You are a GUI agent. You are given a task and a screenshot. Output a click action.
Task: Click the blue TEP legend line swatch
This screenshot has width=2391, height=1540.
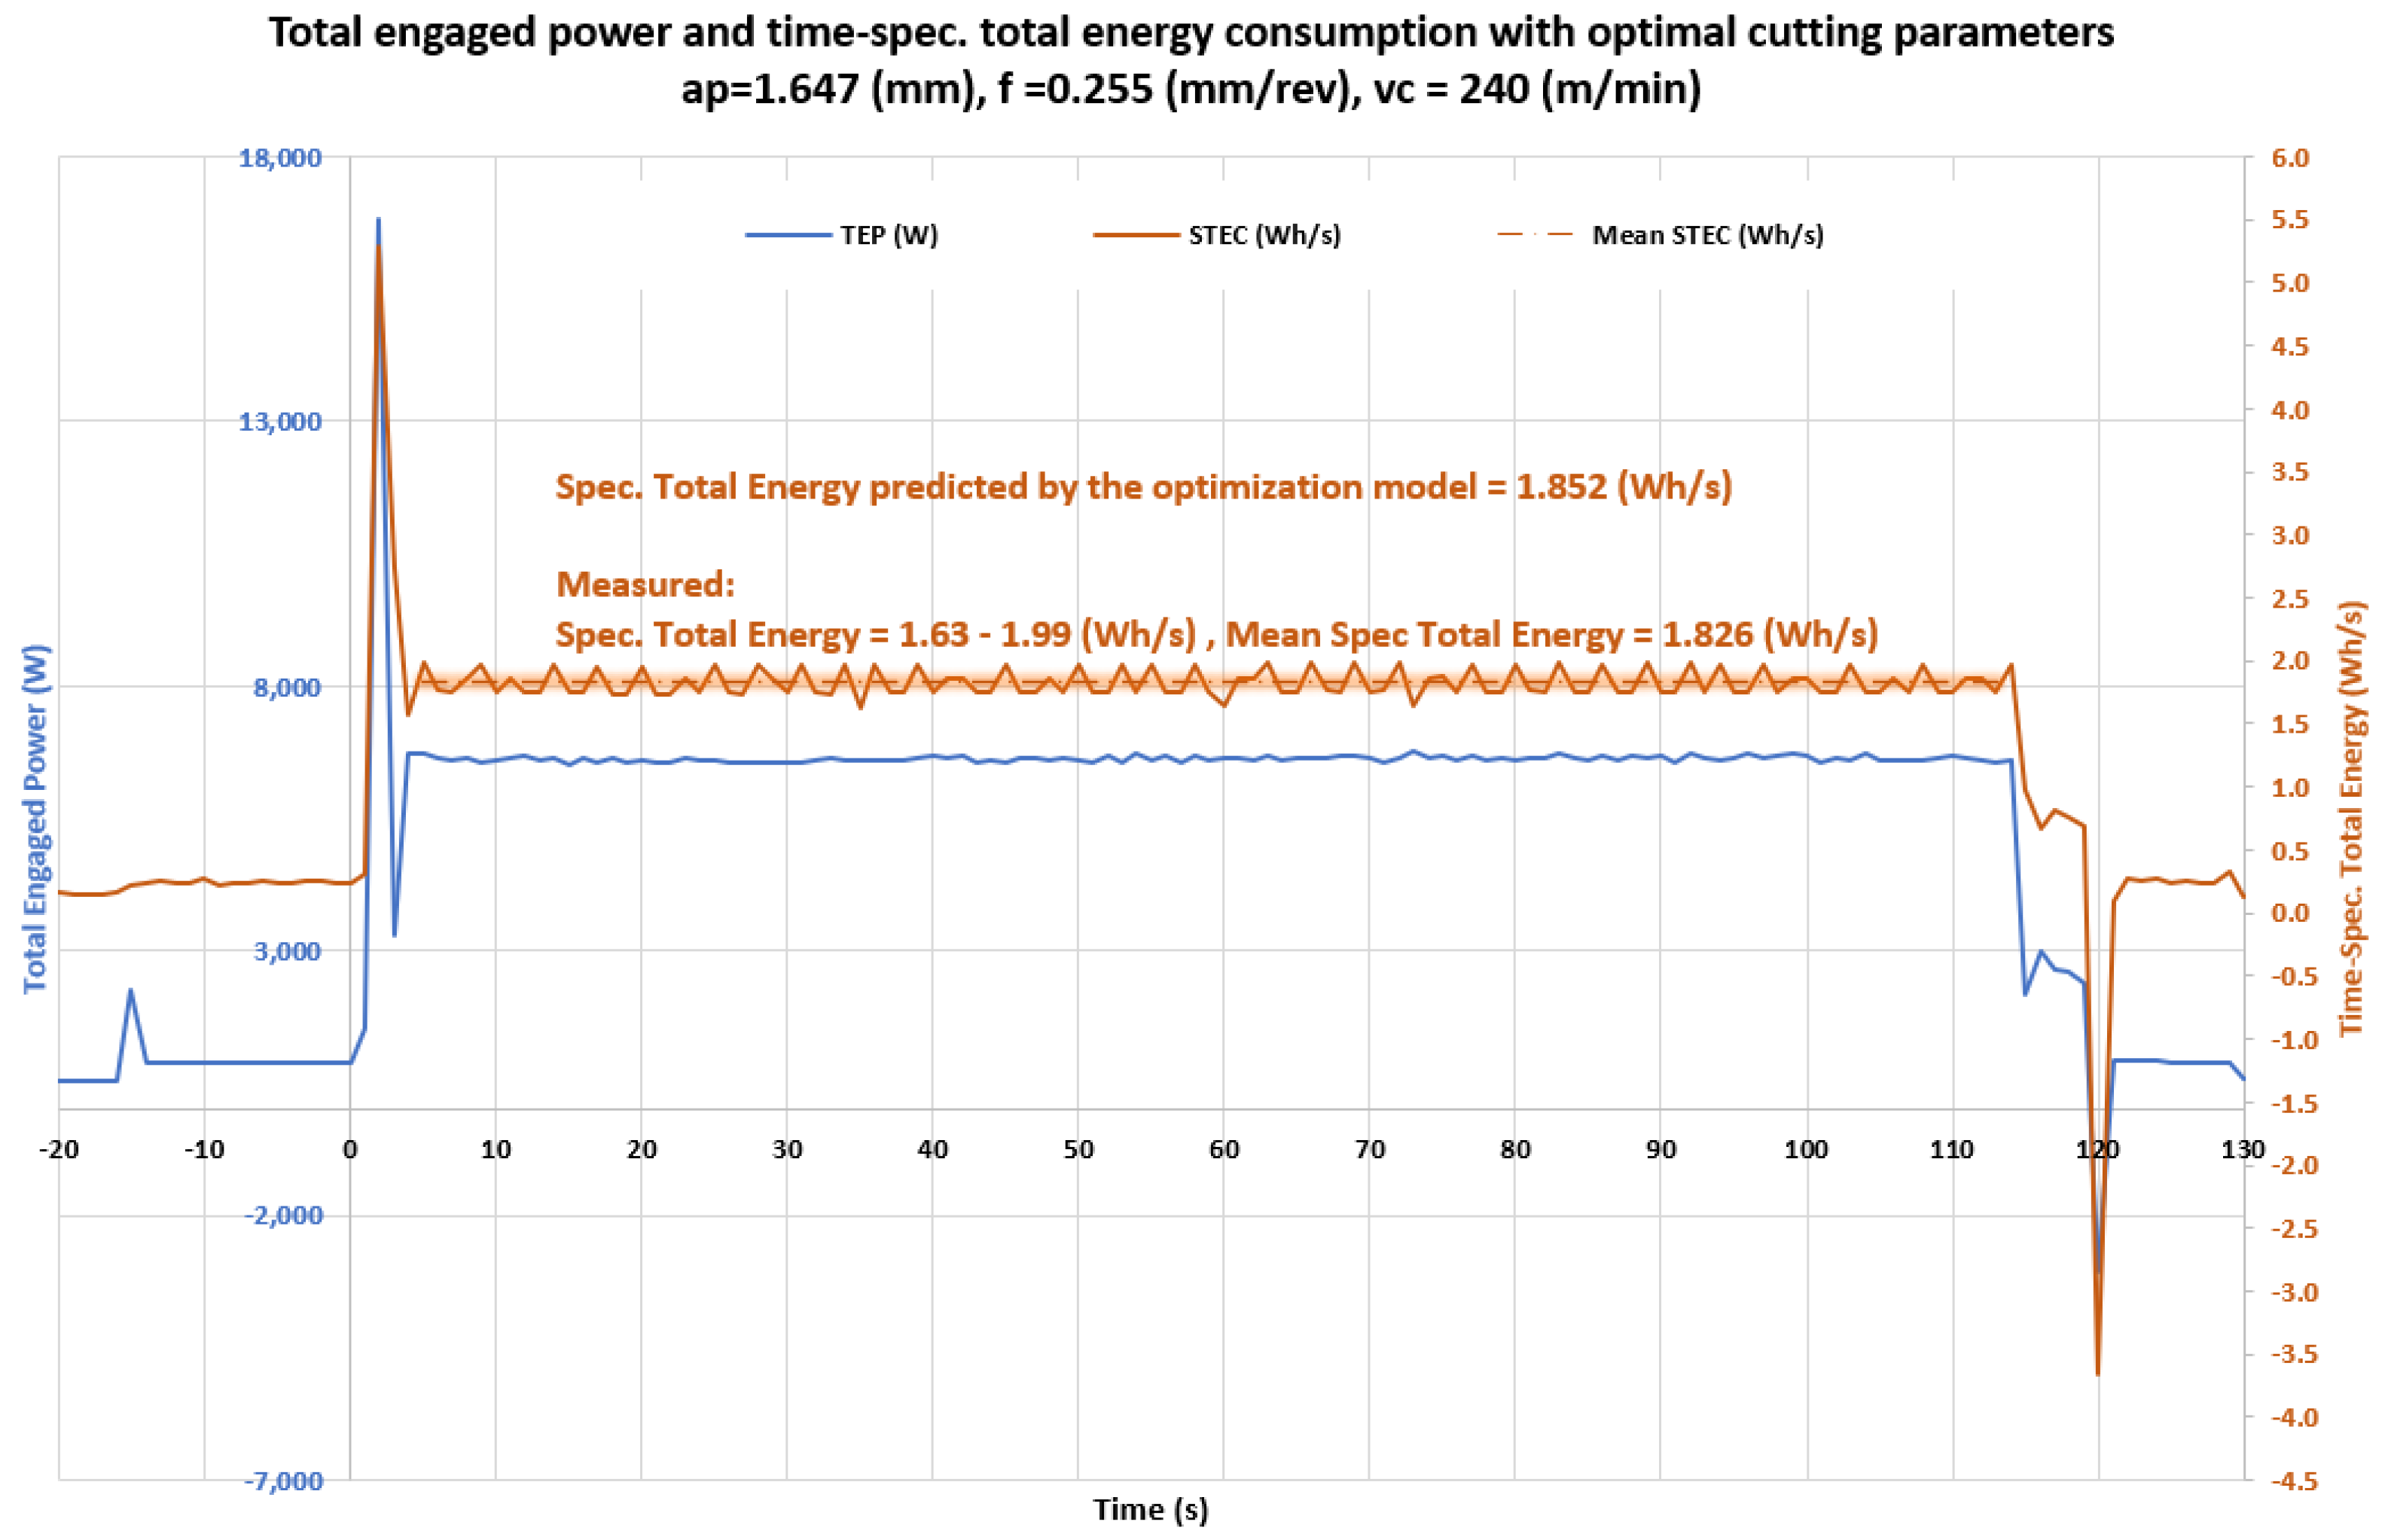pyautogui.click(x=788, y=235)
